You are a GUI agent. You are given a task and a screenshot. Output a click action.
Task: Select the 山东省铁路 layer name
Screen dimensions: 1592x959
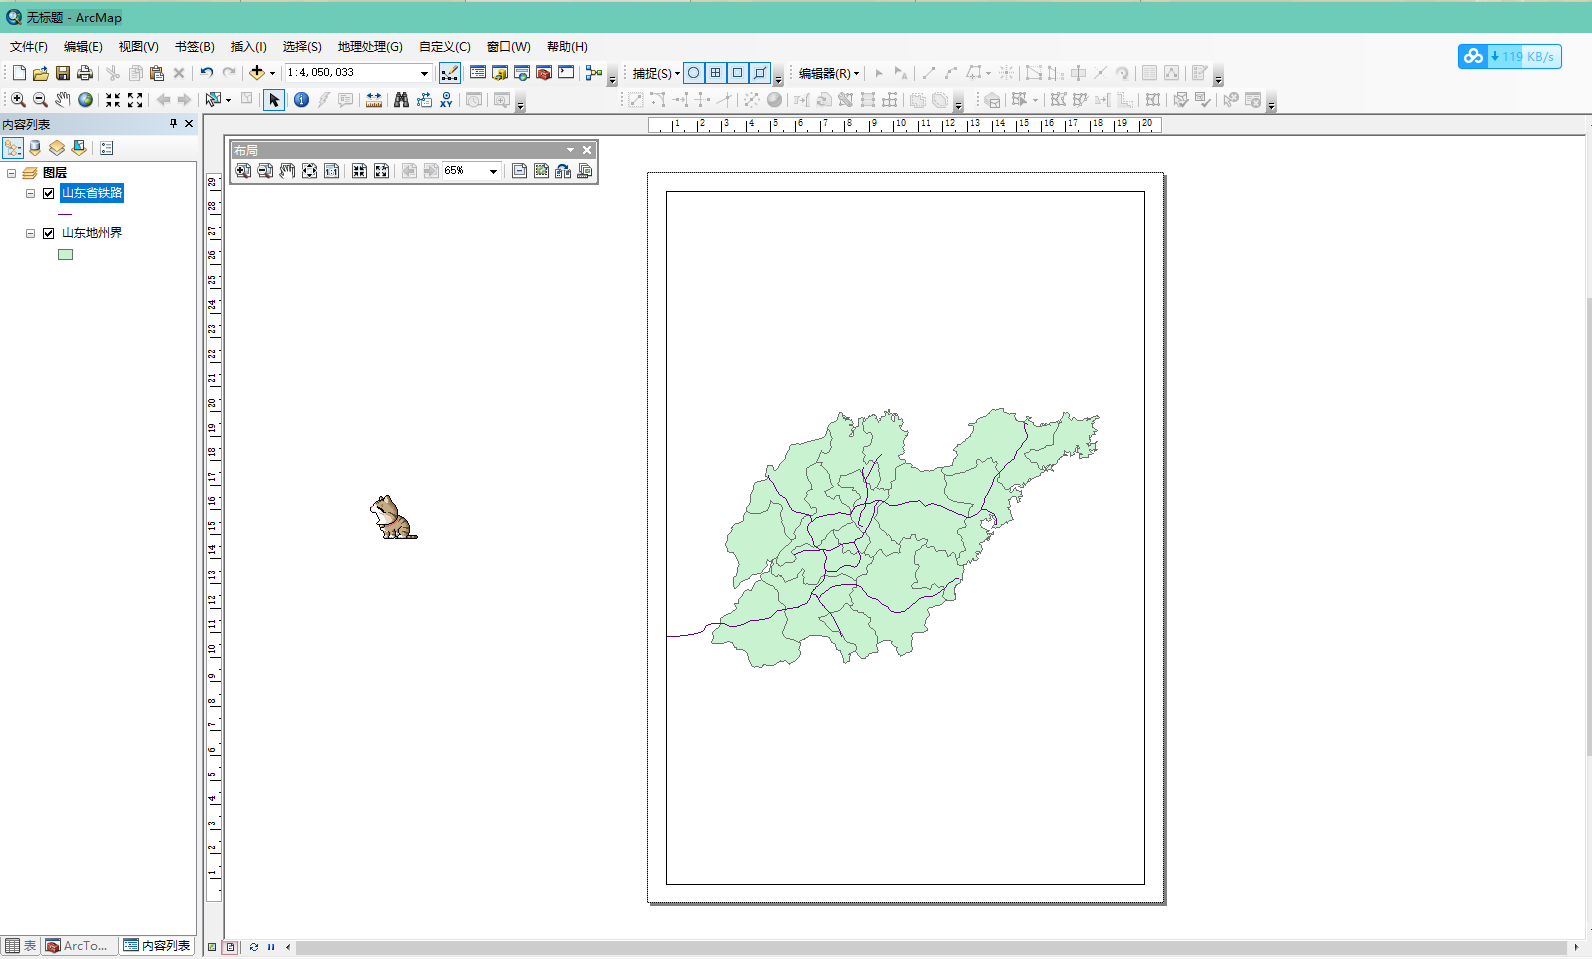click(92, 193)
